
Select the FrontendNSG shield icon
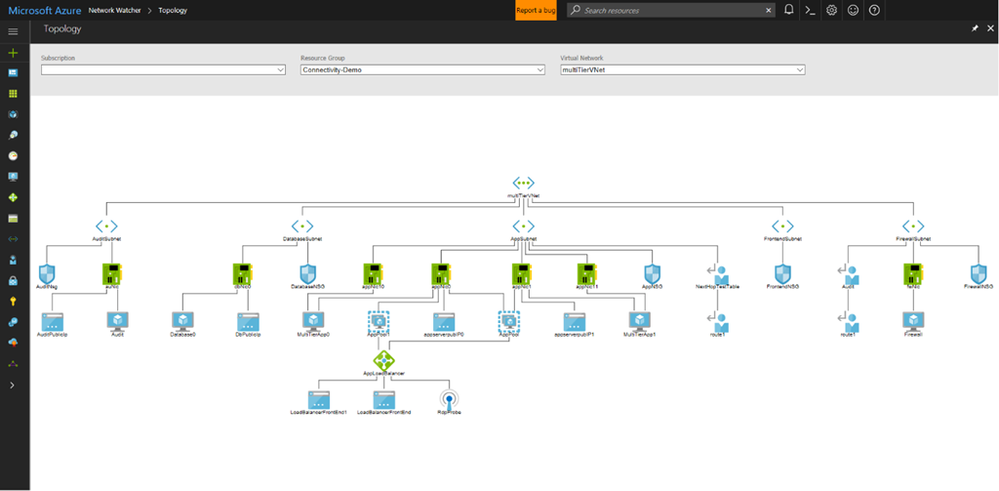tap(782, 274)
